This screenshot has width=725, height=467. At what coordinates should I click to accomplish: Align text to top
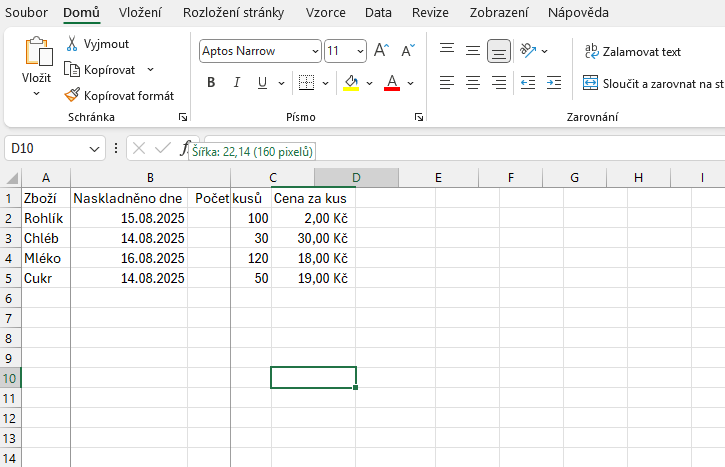click(447, 50)
